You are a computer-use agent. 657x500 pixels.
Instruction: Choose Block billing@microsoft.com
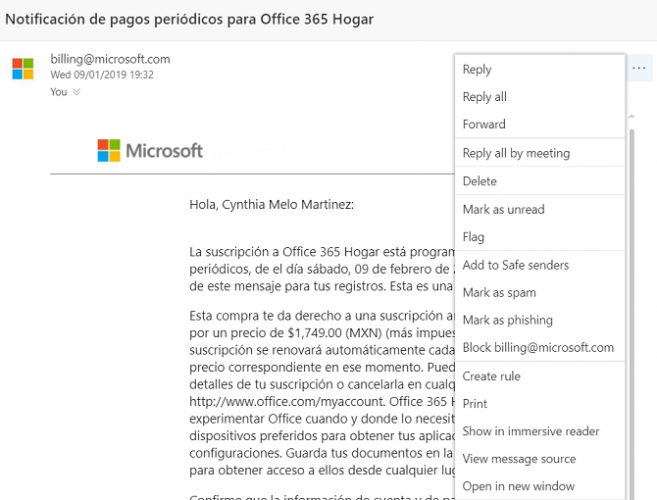[540, 347]
